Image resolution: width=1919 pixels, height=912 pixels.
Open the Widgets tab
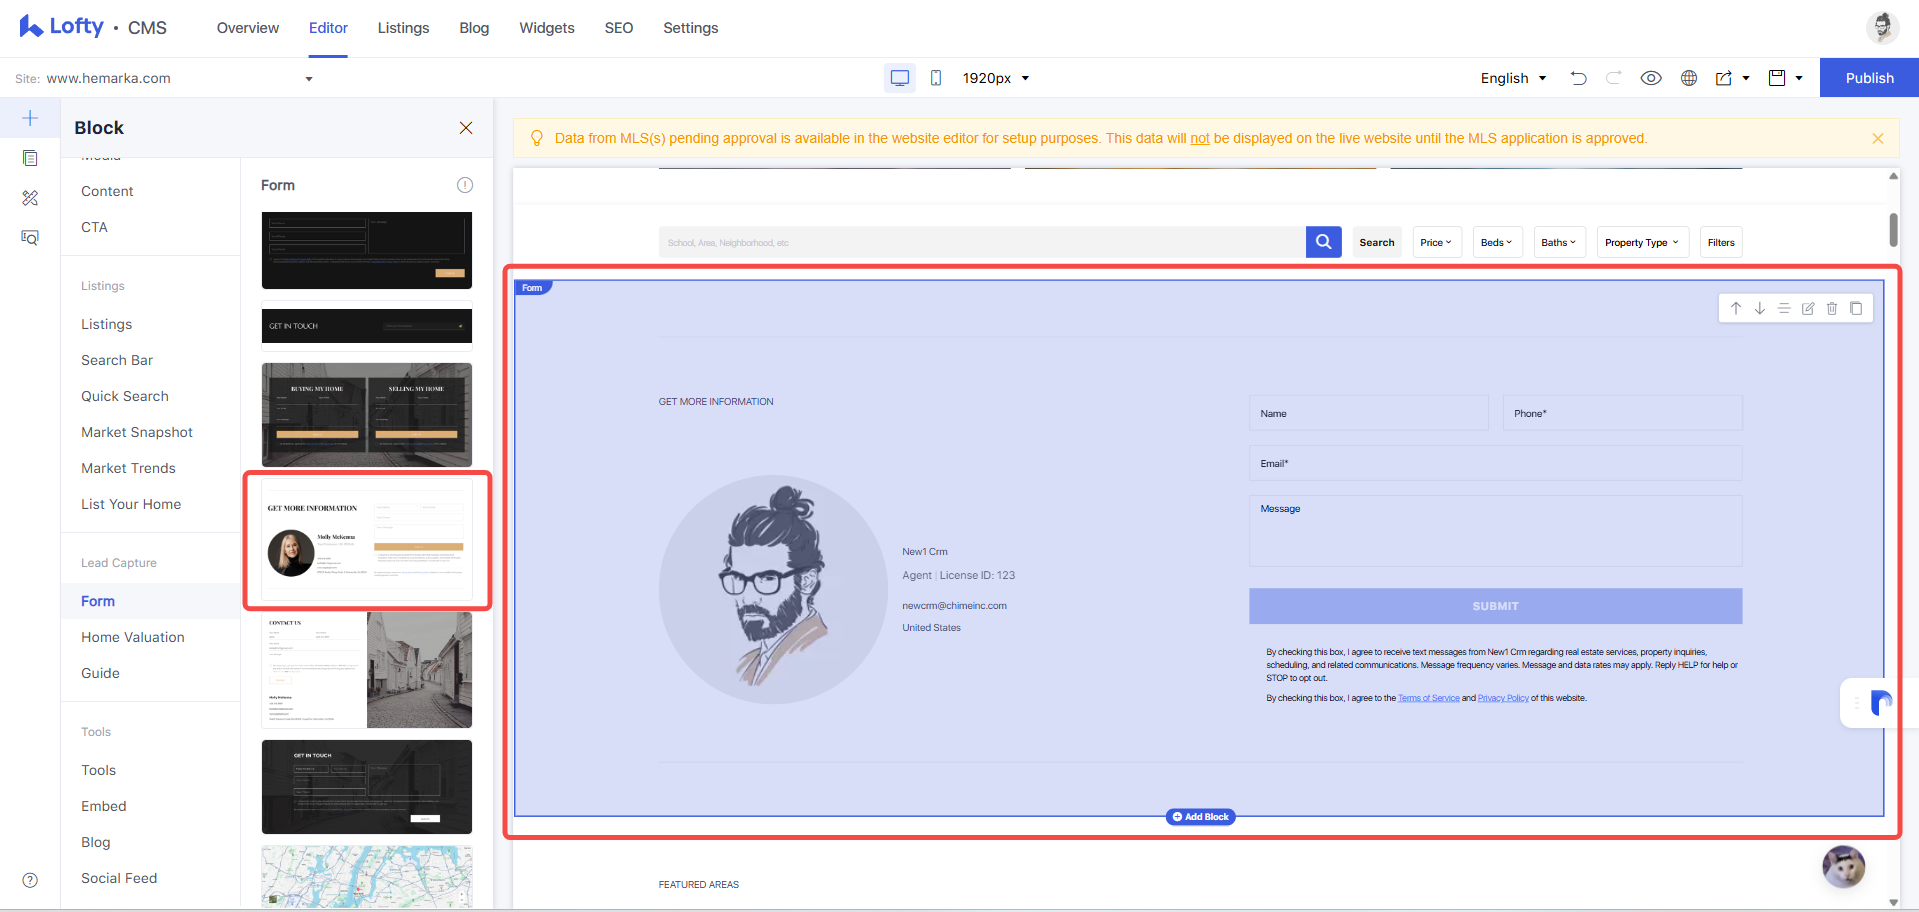click(x=547, y=28)
